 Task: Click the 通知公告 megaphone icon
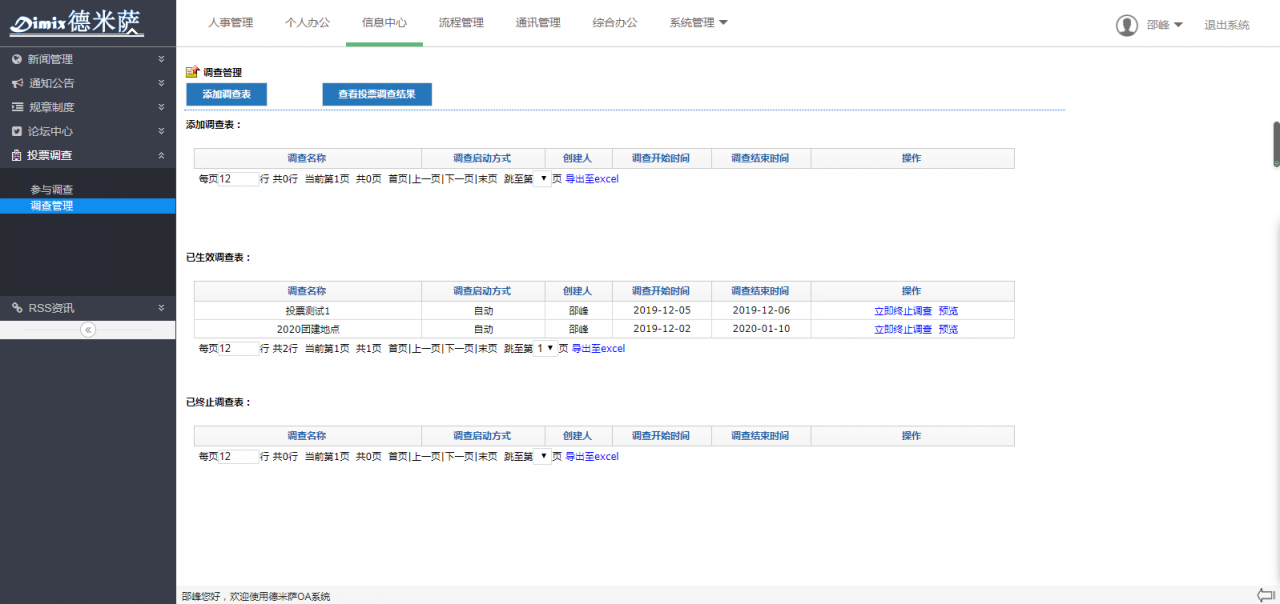(x=17, y=83)
